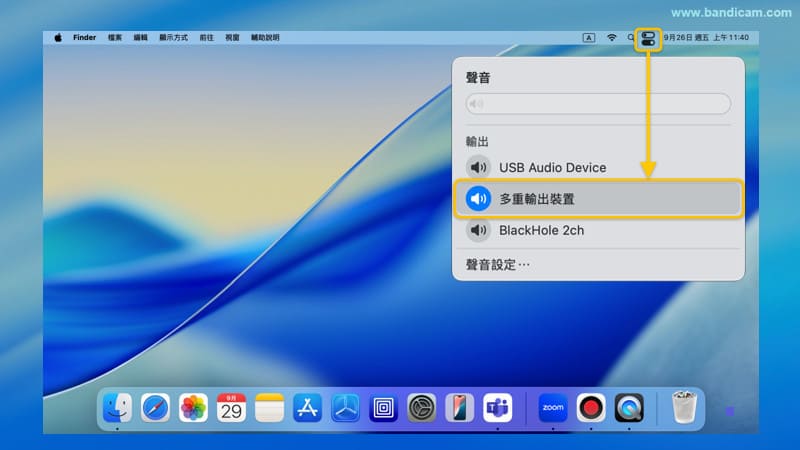Viewport: 800px width, 450px height.
Task: Open the Notes app in Dock
Action: coord(269,408)
